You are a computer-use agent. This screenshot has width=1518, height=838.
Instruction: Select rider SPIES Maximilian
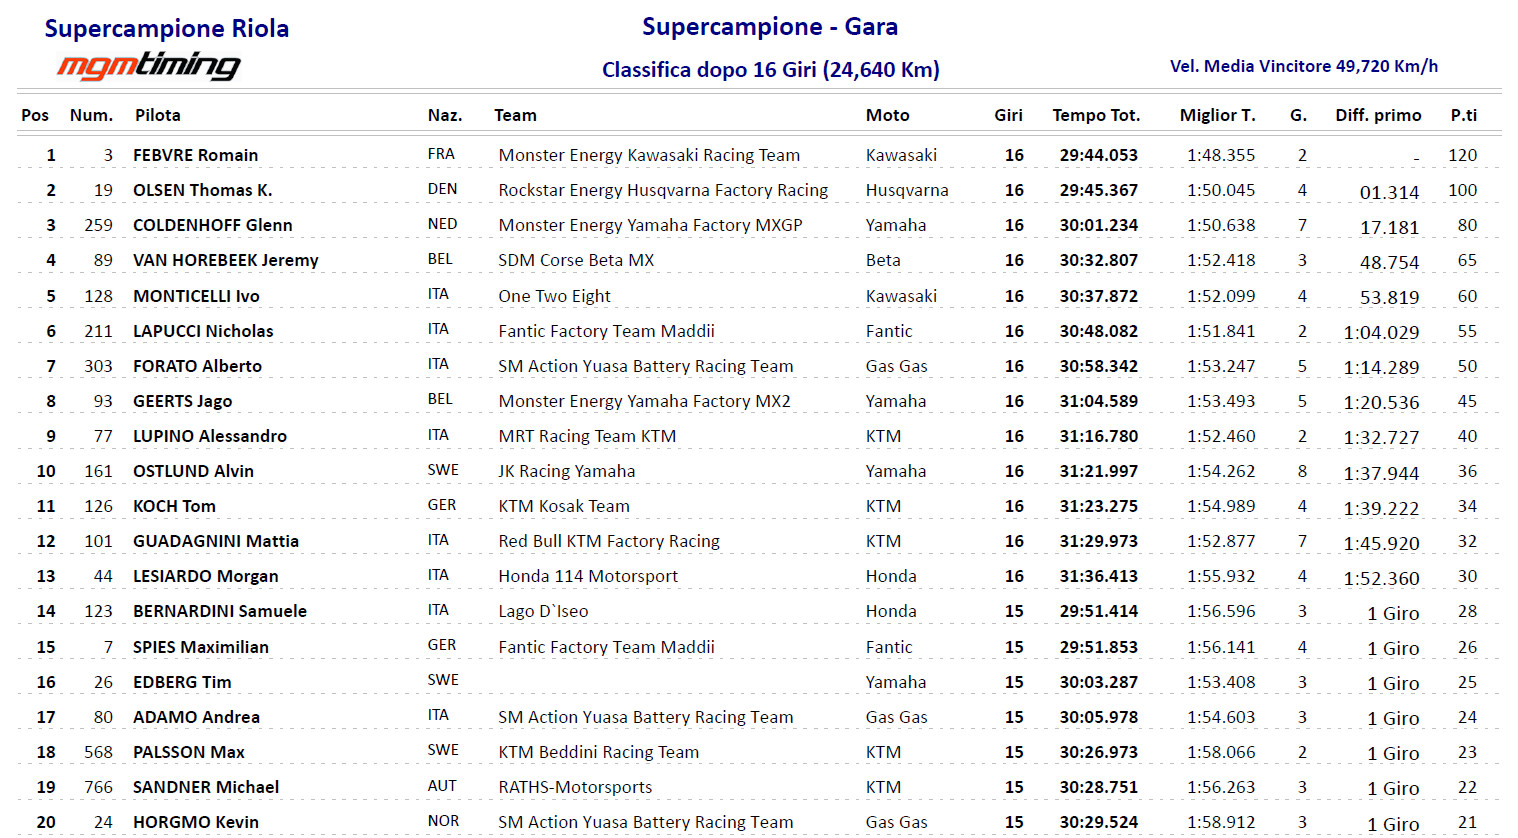click(201, 647)
